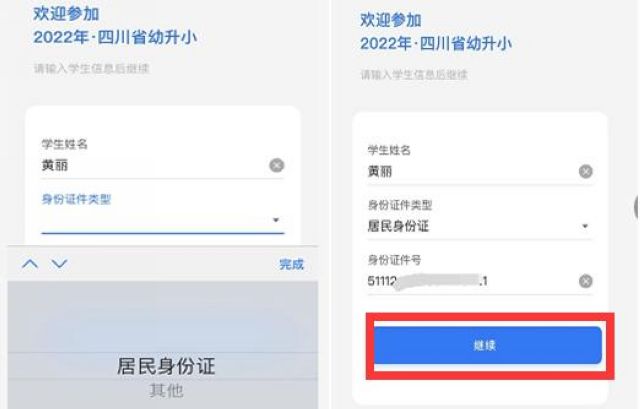Clear the student name in left form
Image resolution: width=640 pixels, height=409 pixels.
276,165
